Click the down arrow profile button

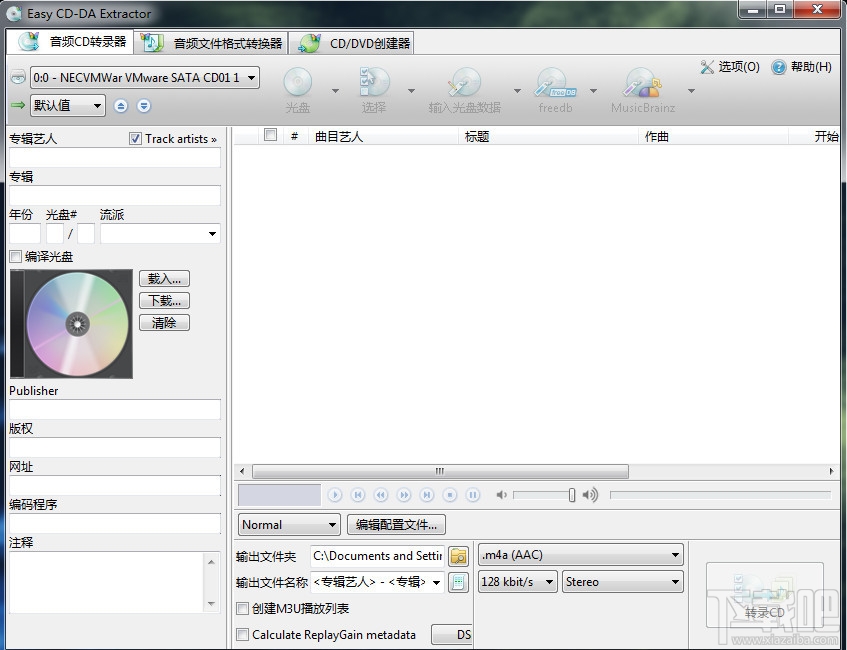tap(143, 106)
